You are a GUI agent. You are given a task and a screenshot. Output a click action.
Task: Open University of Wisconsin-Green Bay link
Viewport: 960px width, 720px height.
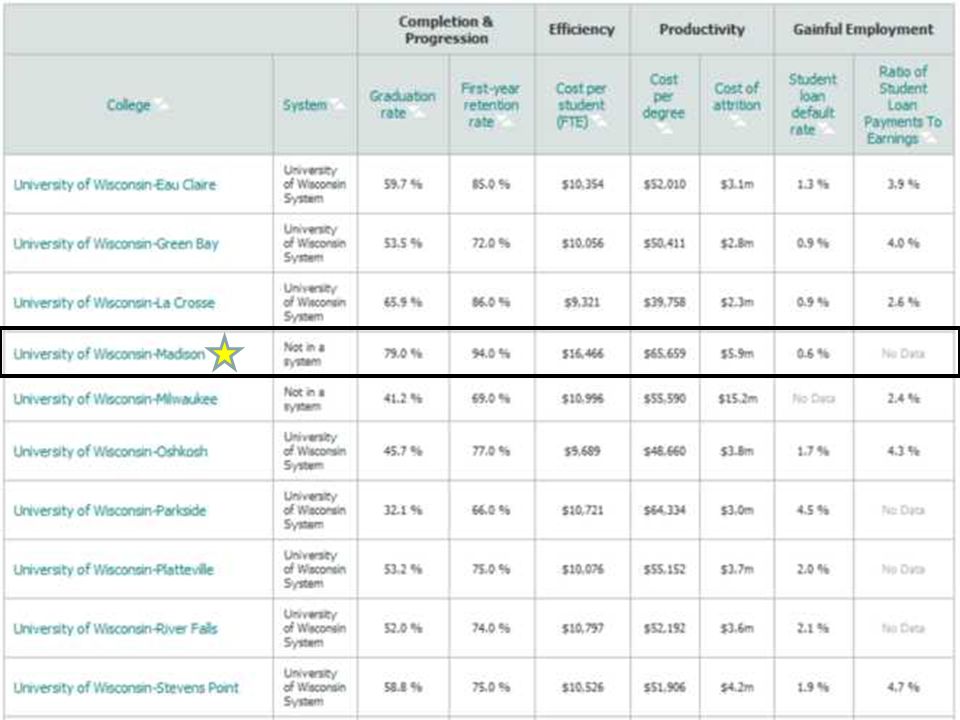116,244
